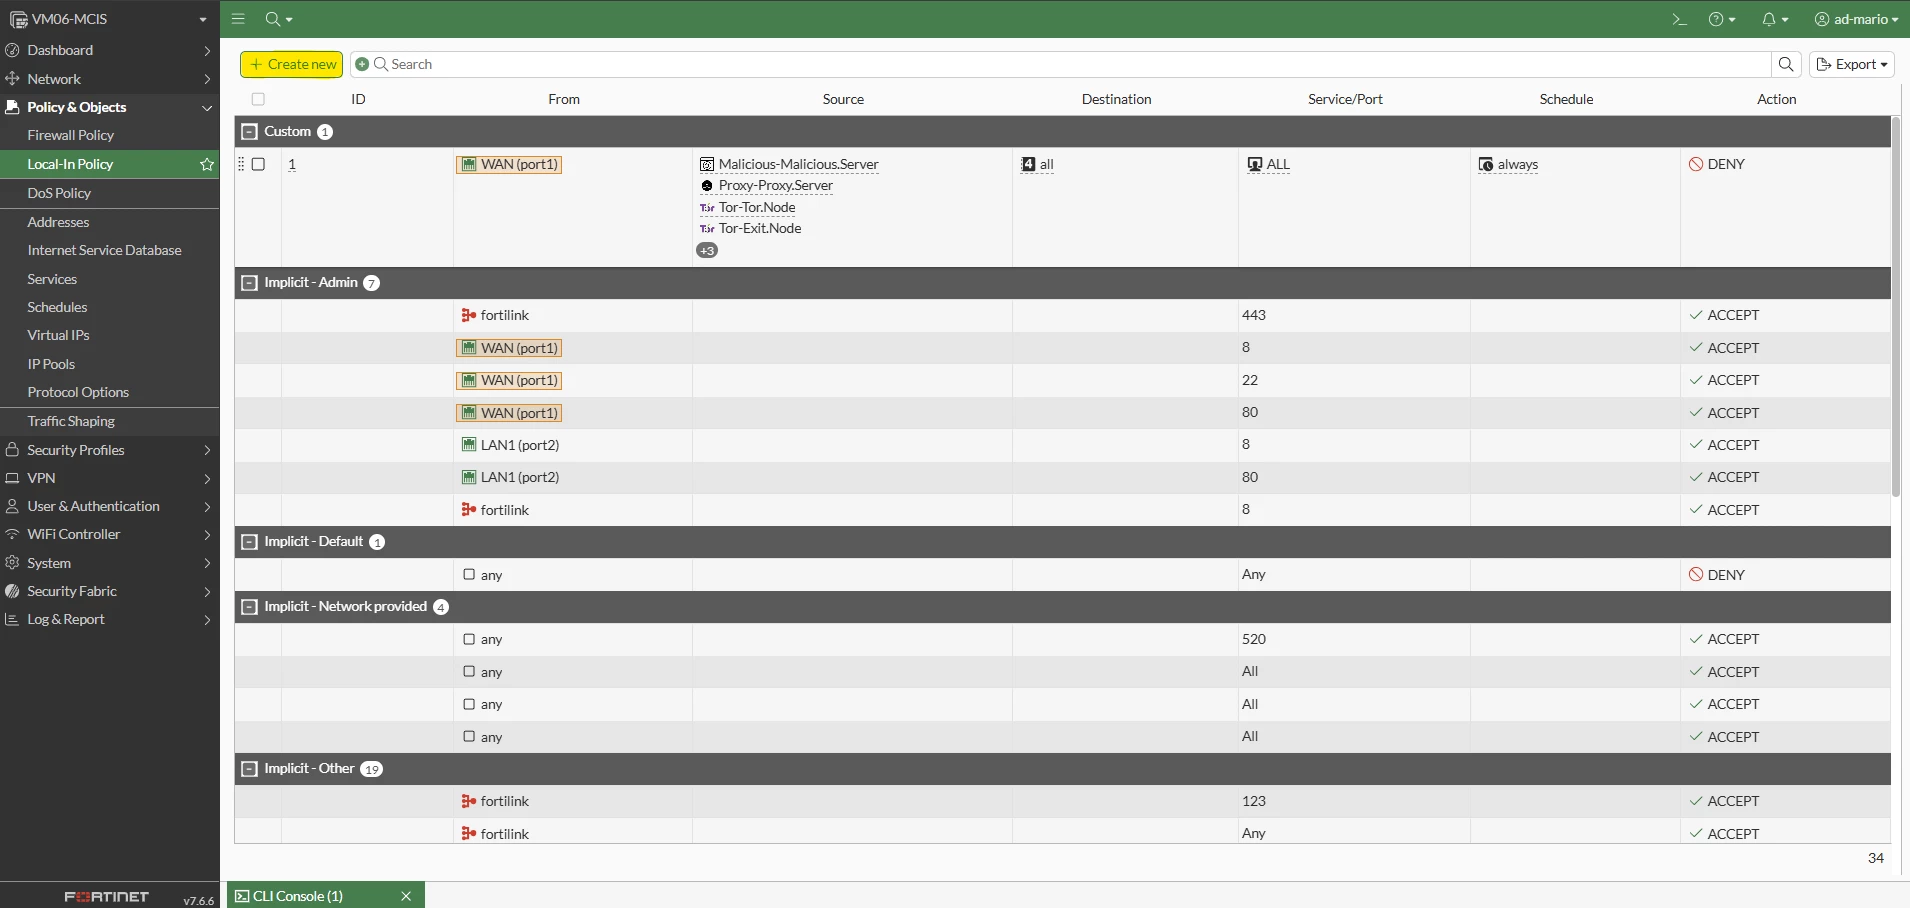Tick the checkbox for policy ID 1
This screenshot has height=908, width=1910.
click(258, 164)
